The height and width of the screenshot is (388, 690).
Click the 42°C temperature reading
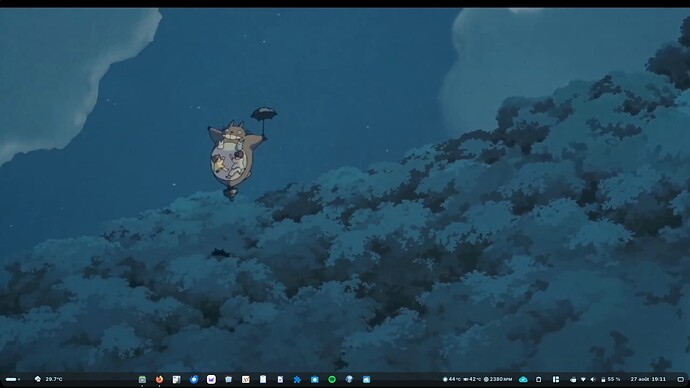pos(472,379)
